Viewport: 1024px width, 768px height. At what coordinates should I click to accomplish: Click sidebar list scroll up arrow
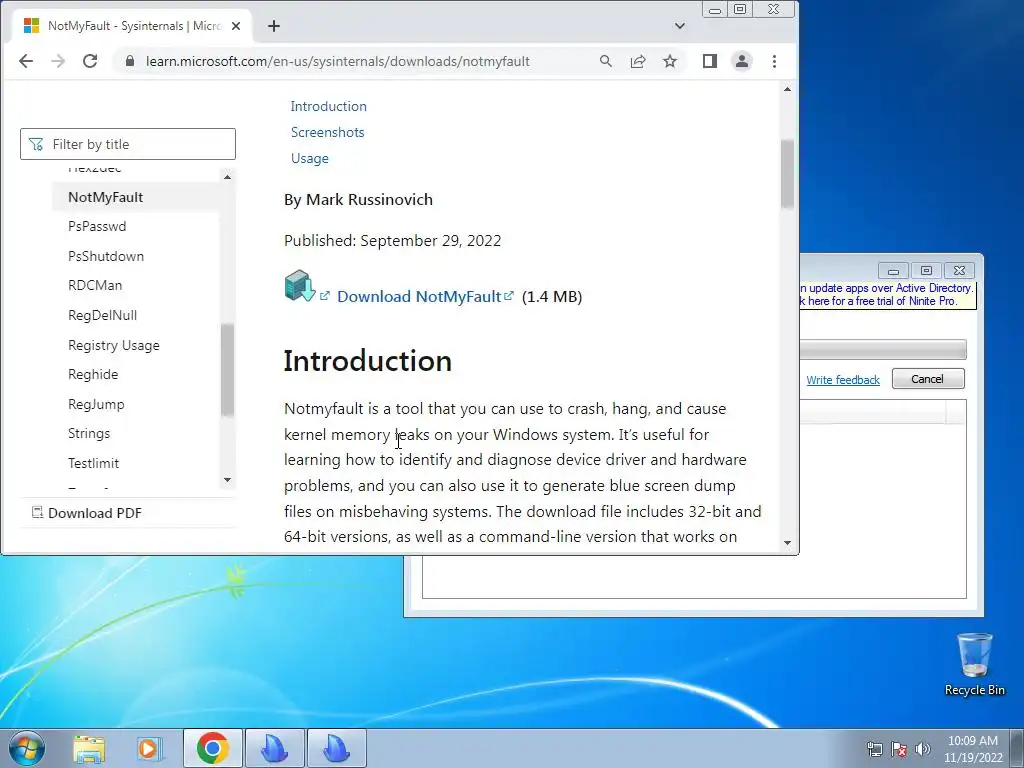point(227,177)
